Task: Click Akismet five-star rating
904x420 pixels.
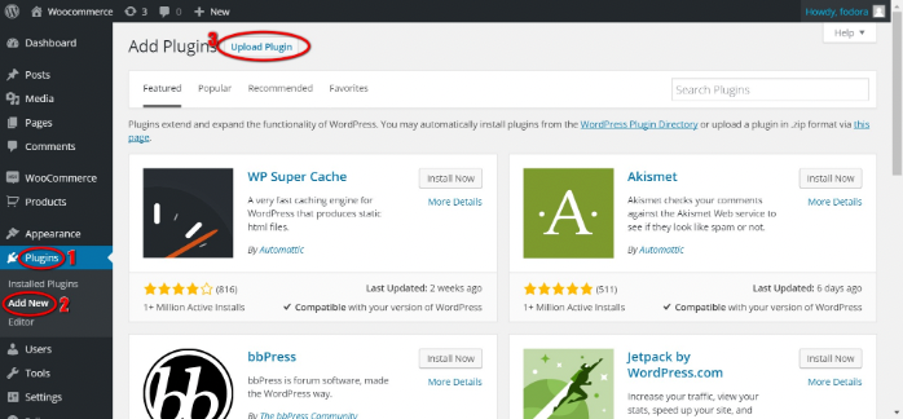Action: point(558,288)
